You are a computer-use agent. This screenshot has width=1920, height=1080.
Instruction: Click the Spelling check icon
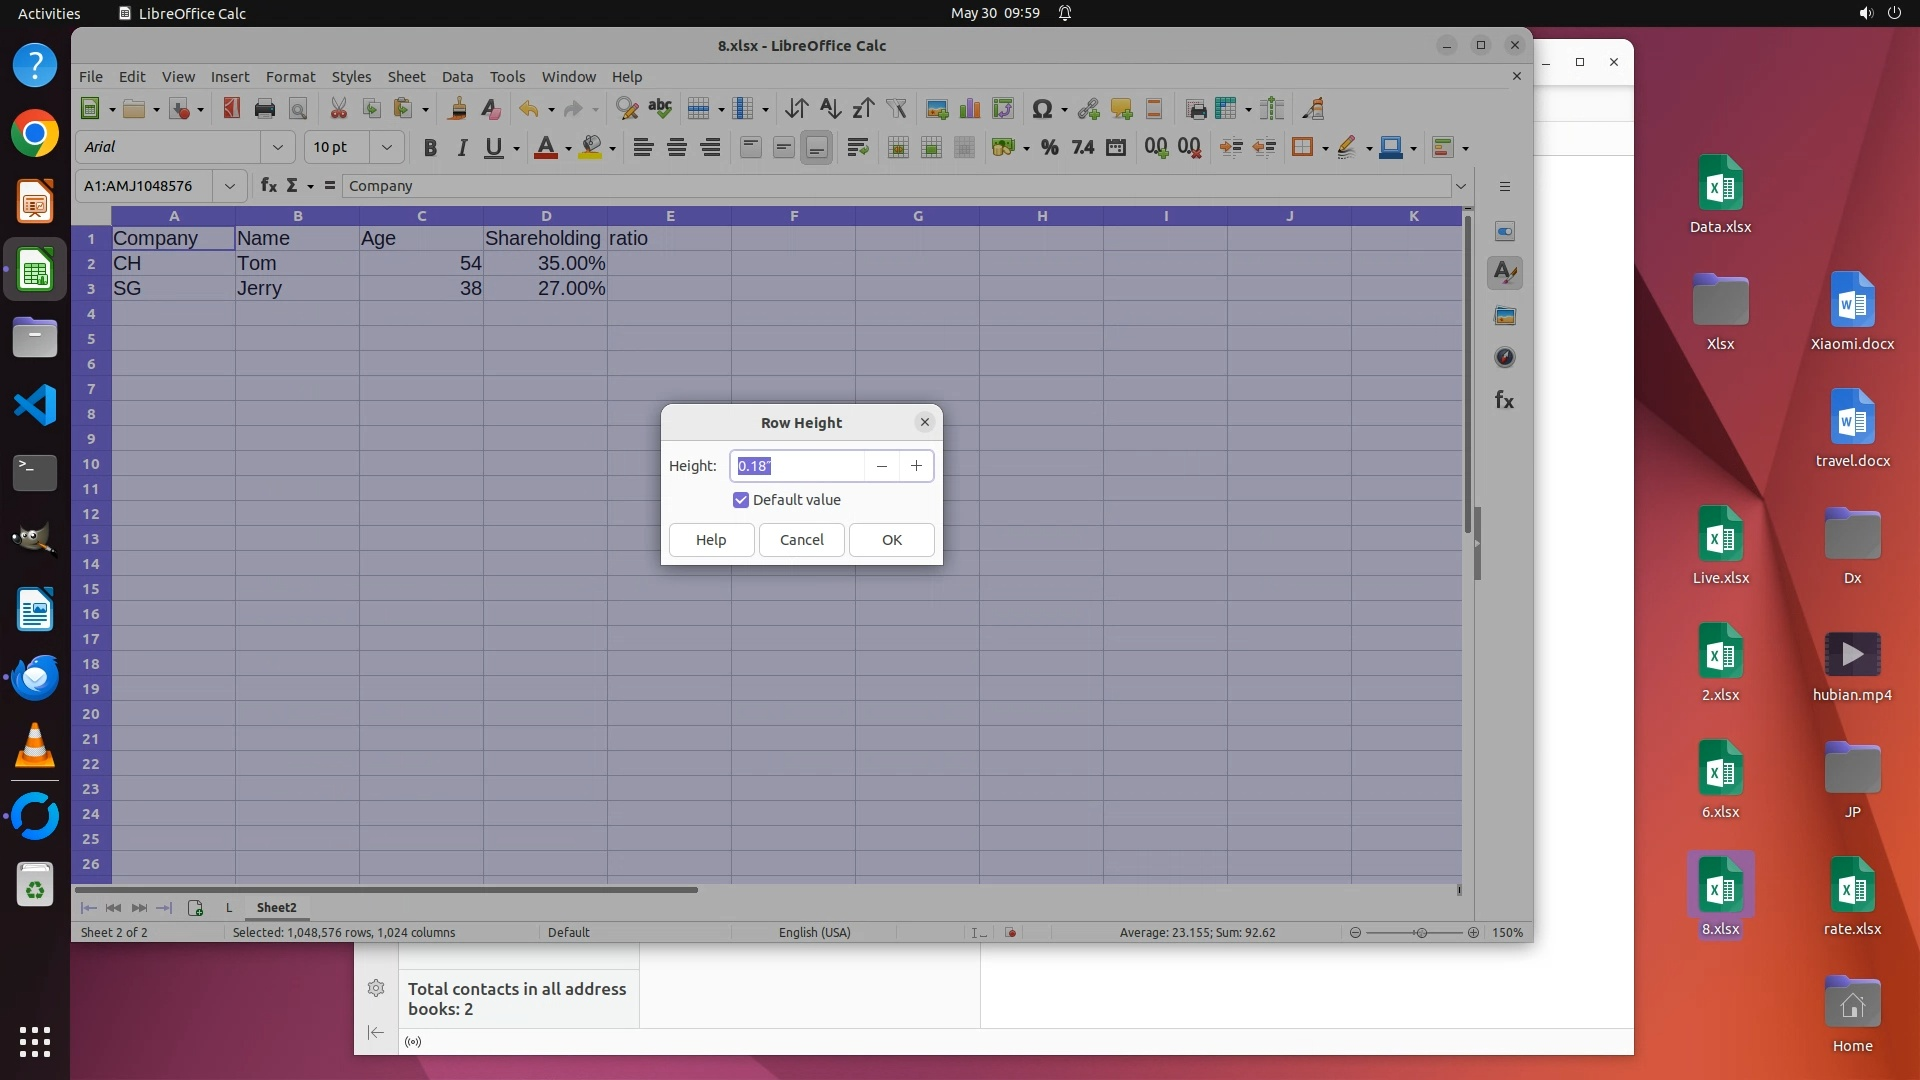point(660,109)
